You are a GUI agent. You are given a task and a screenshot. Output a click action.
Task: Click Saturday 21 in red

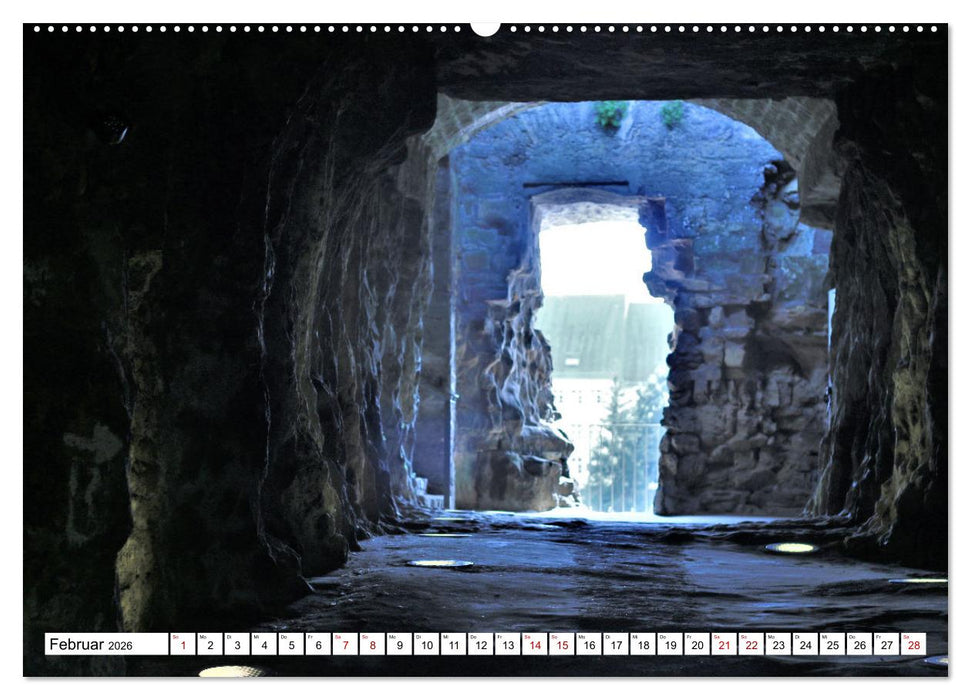click(x=723, y=644)
